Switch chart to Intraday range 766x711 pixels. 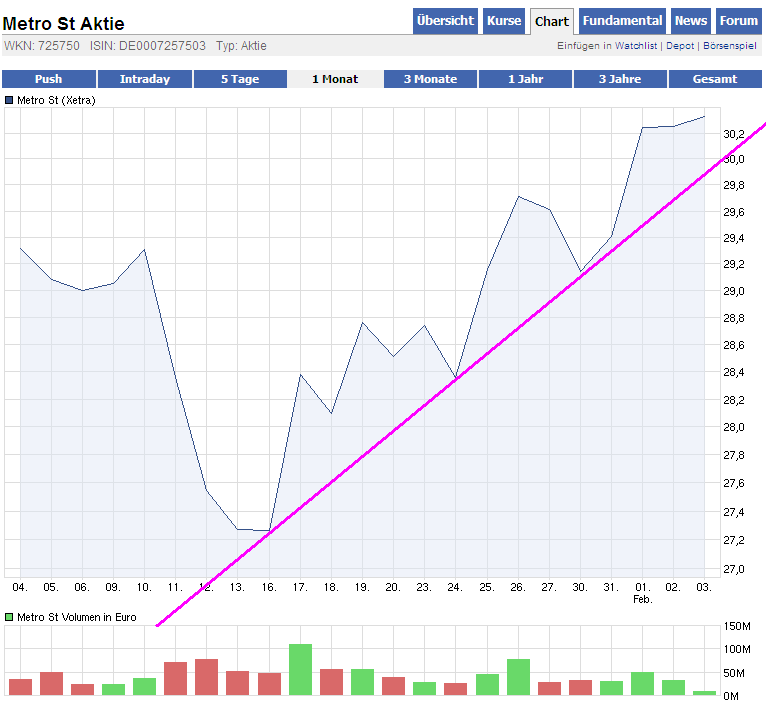tap(144, 79)
